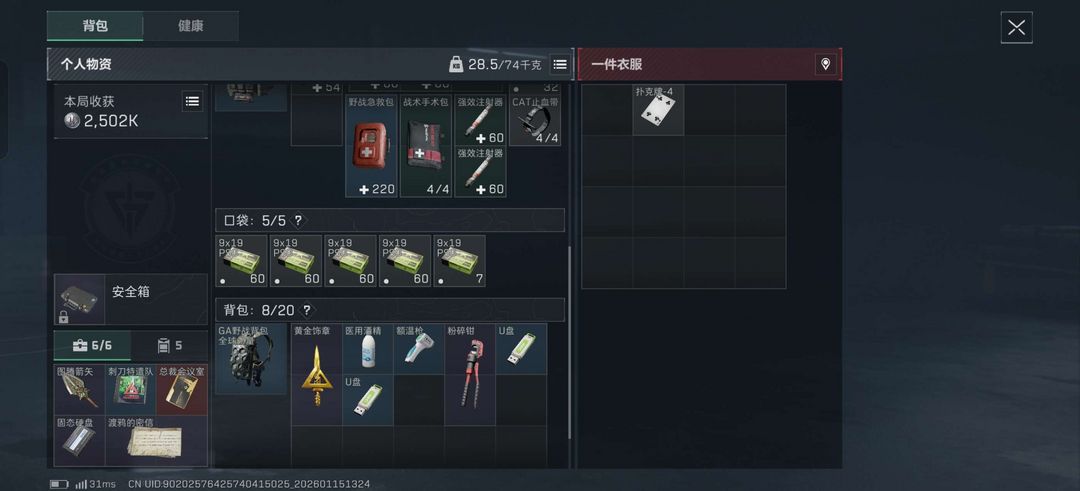
Task: Select the 渡鸦的密信 secret letter item
Action: 156,441
